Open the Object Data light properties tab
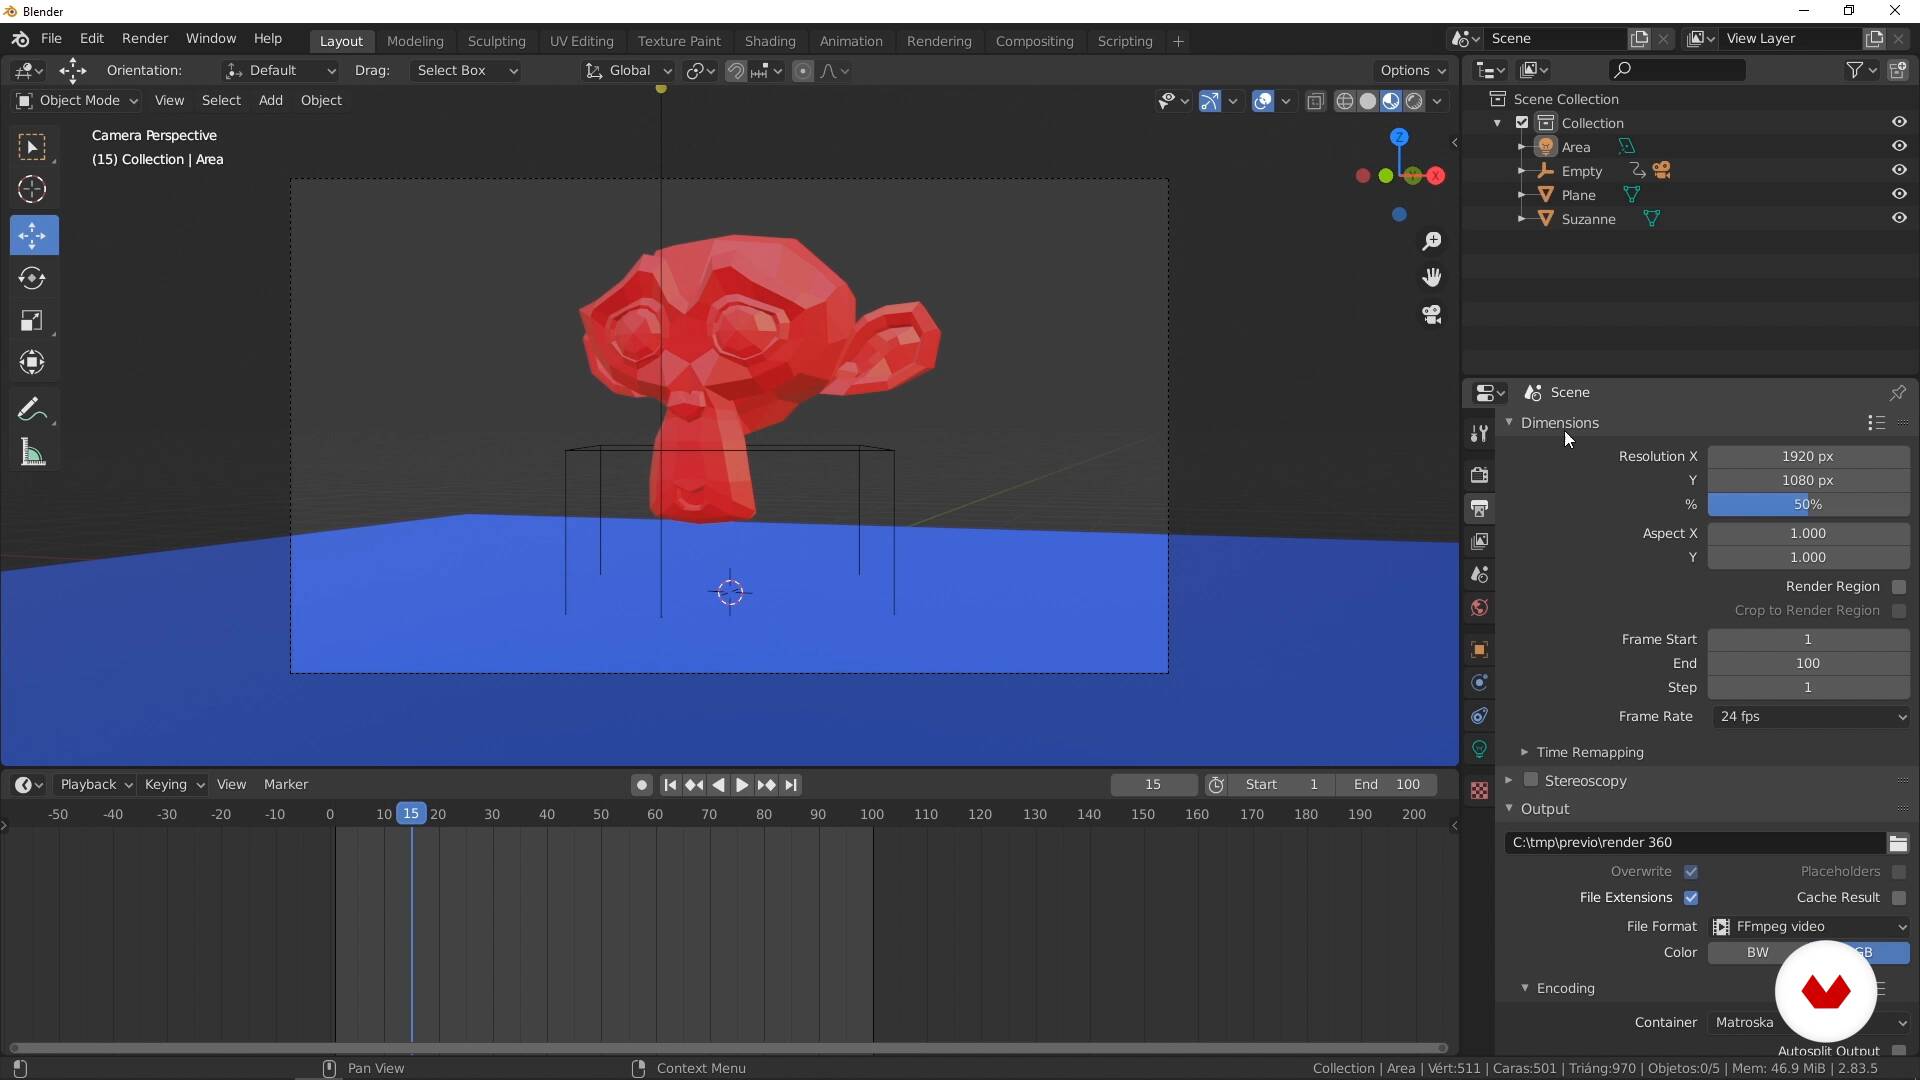The height and width of the screenshot is (1080, 1920). pos(1479,749)
